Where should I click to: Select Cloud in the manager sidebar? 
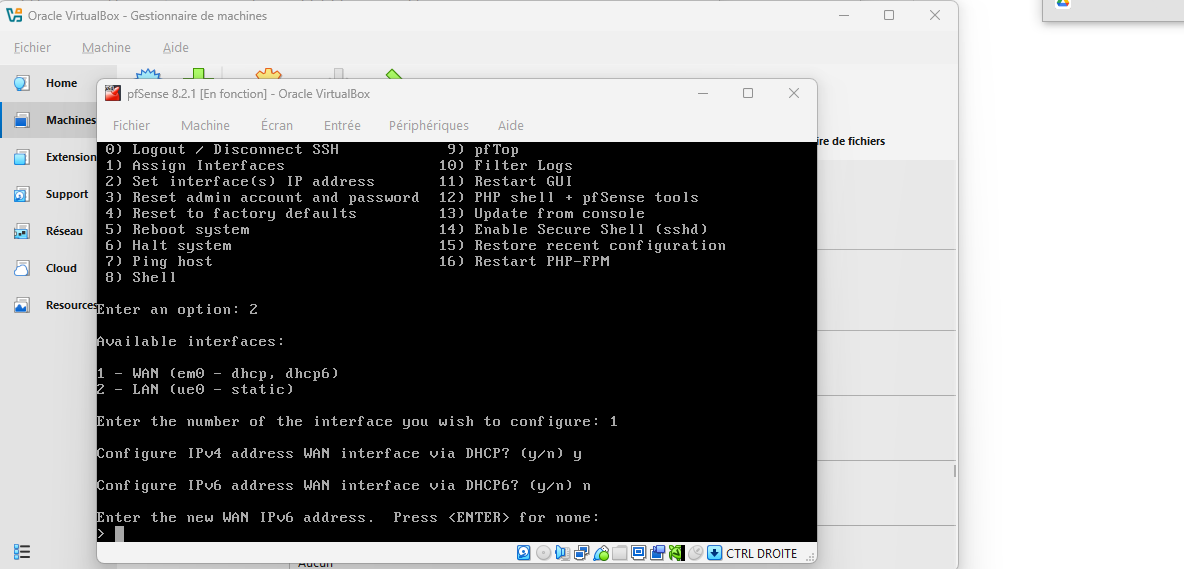click(61, 268)
